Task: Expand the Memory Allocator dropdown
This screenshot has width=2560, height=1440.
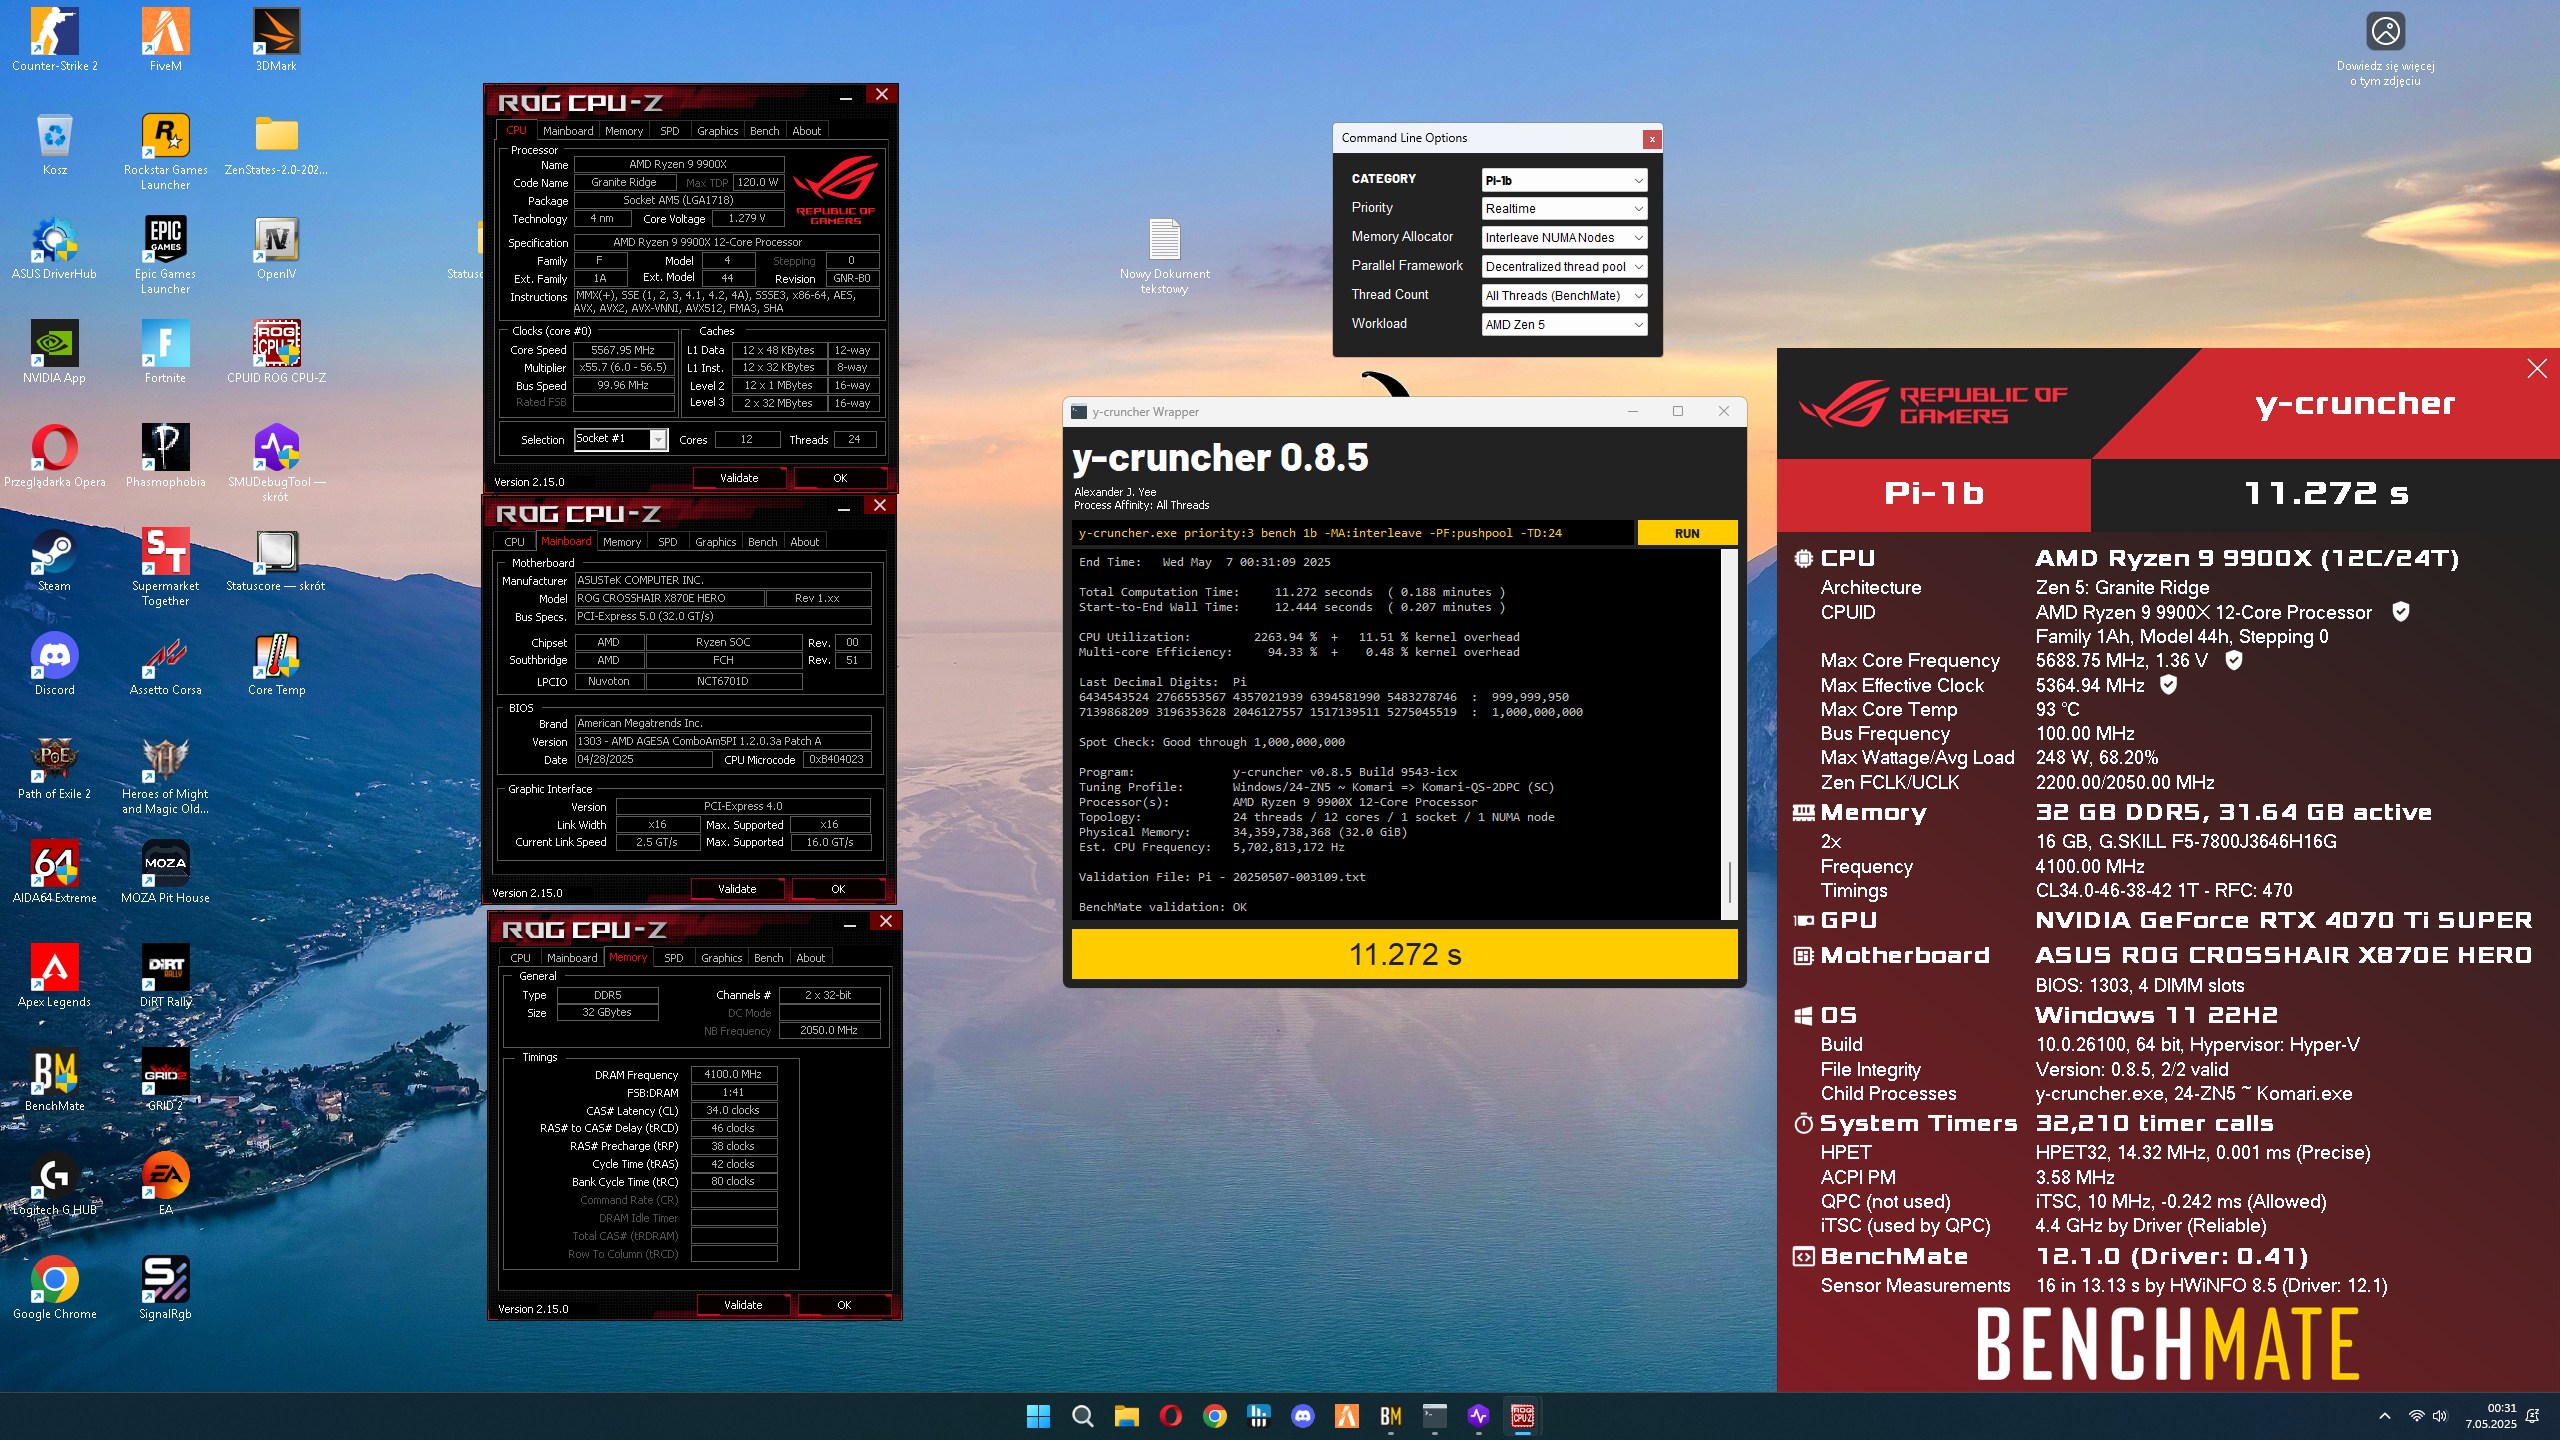Action: pos(1564,237)
